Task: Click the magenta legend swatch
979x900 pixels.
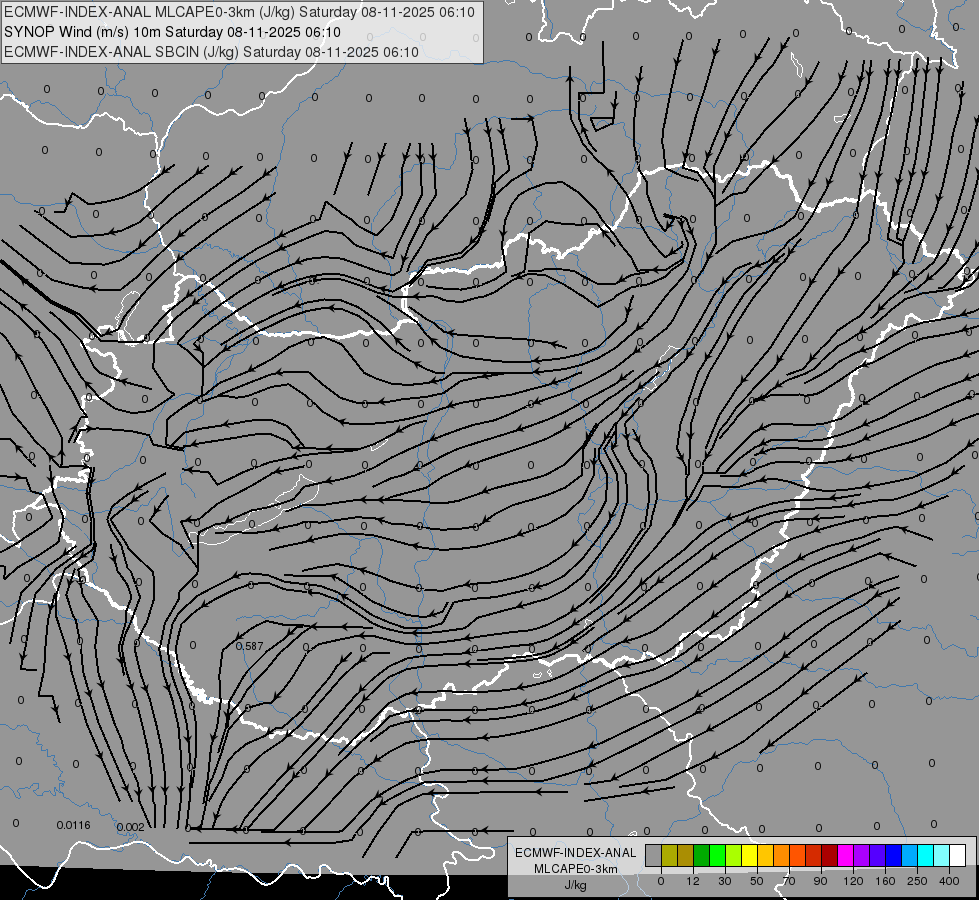Action: [845, 855]
